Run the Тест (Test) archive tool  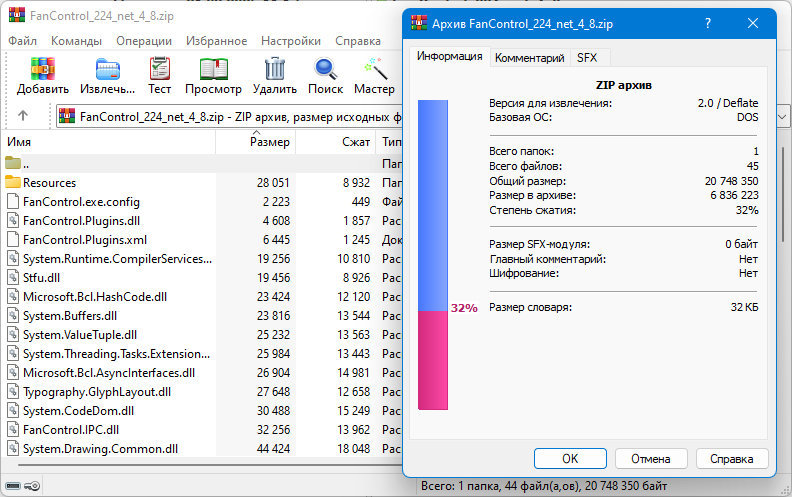pyautogui.click(x=160, y=69)
